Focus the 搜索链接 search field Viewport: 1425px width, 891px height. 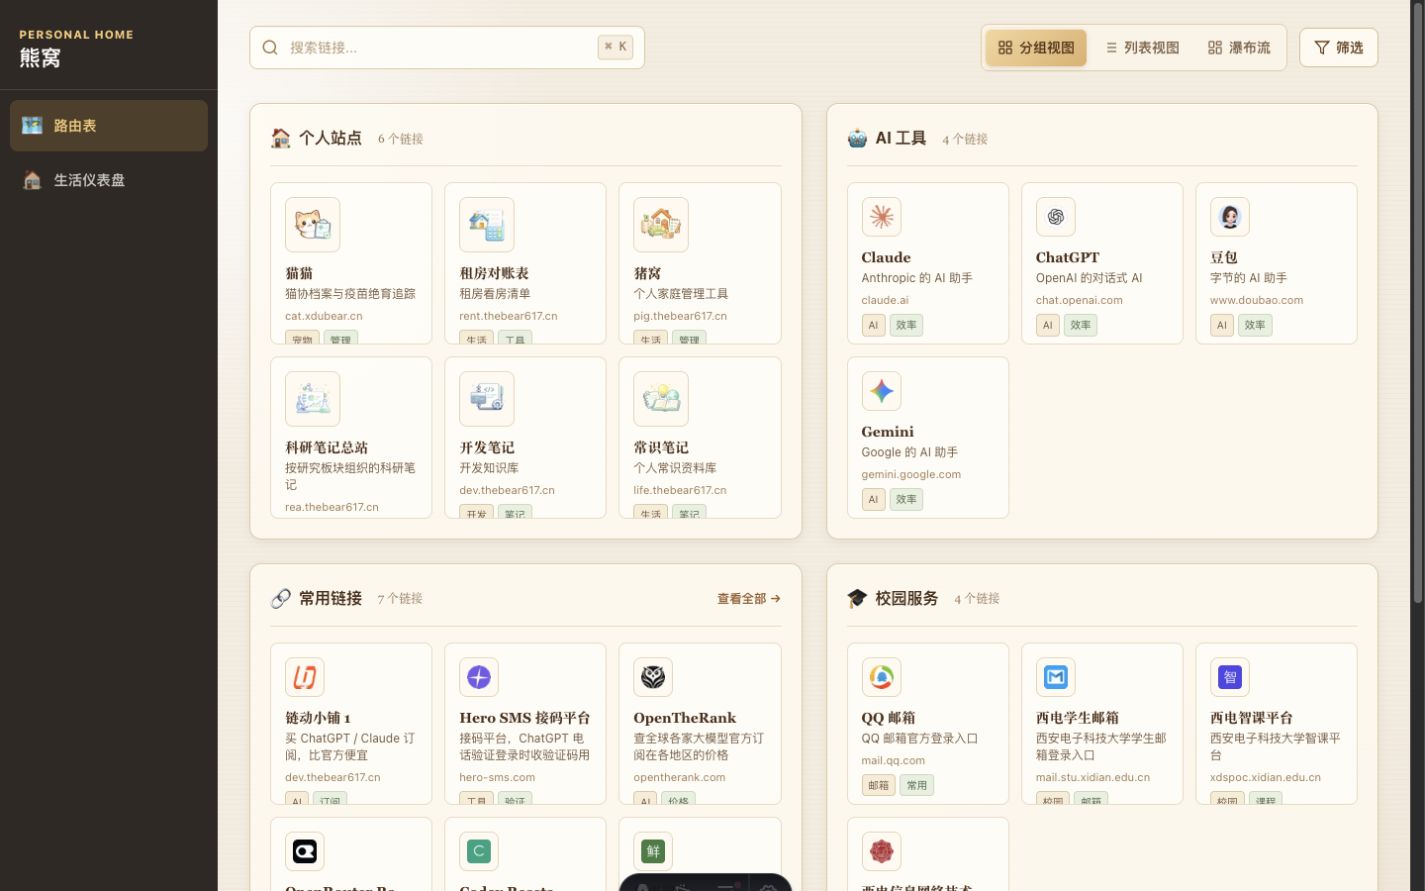coord(447,47)
